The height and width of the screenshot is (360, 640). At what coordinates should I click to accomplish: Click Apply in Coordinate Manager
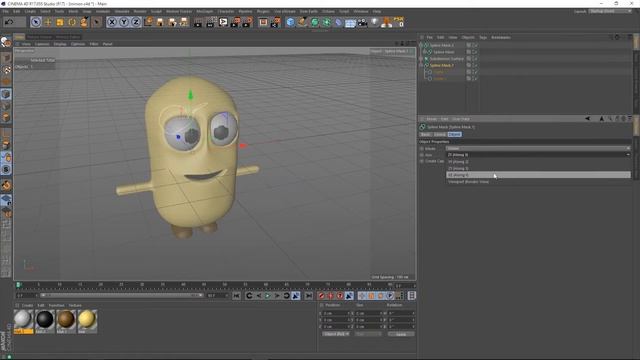click(x=401, y=334)
